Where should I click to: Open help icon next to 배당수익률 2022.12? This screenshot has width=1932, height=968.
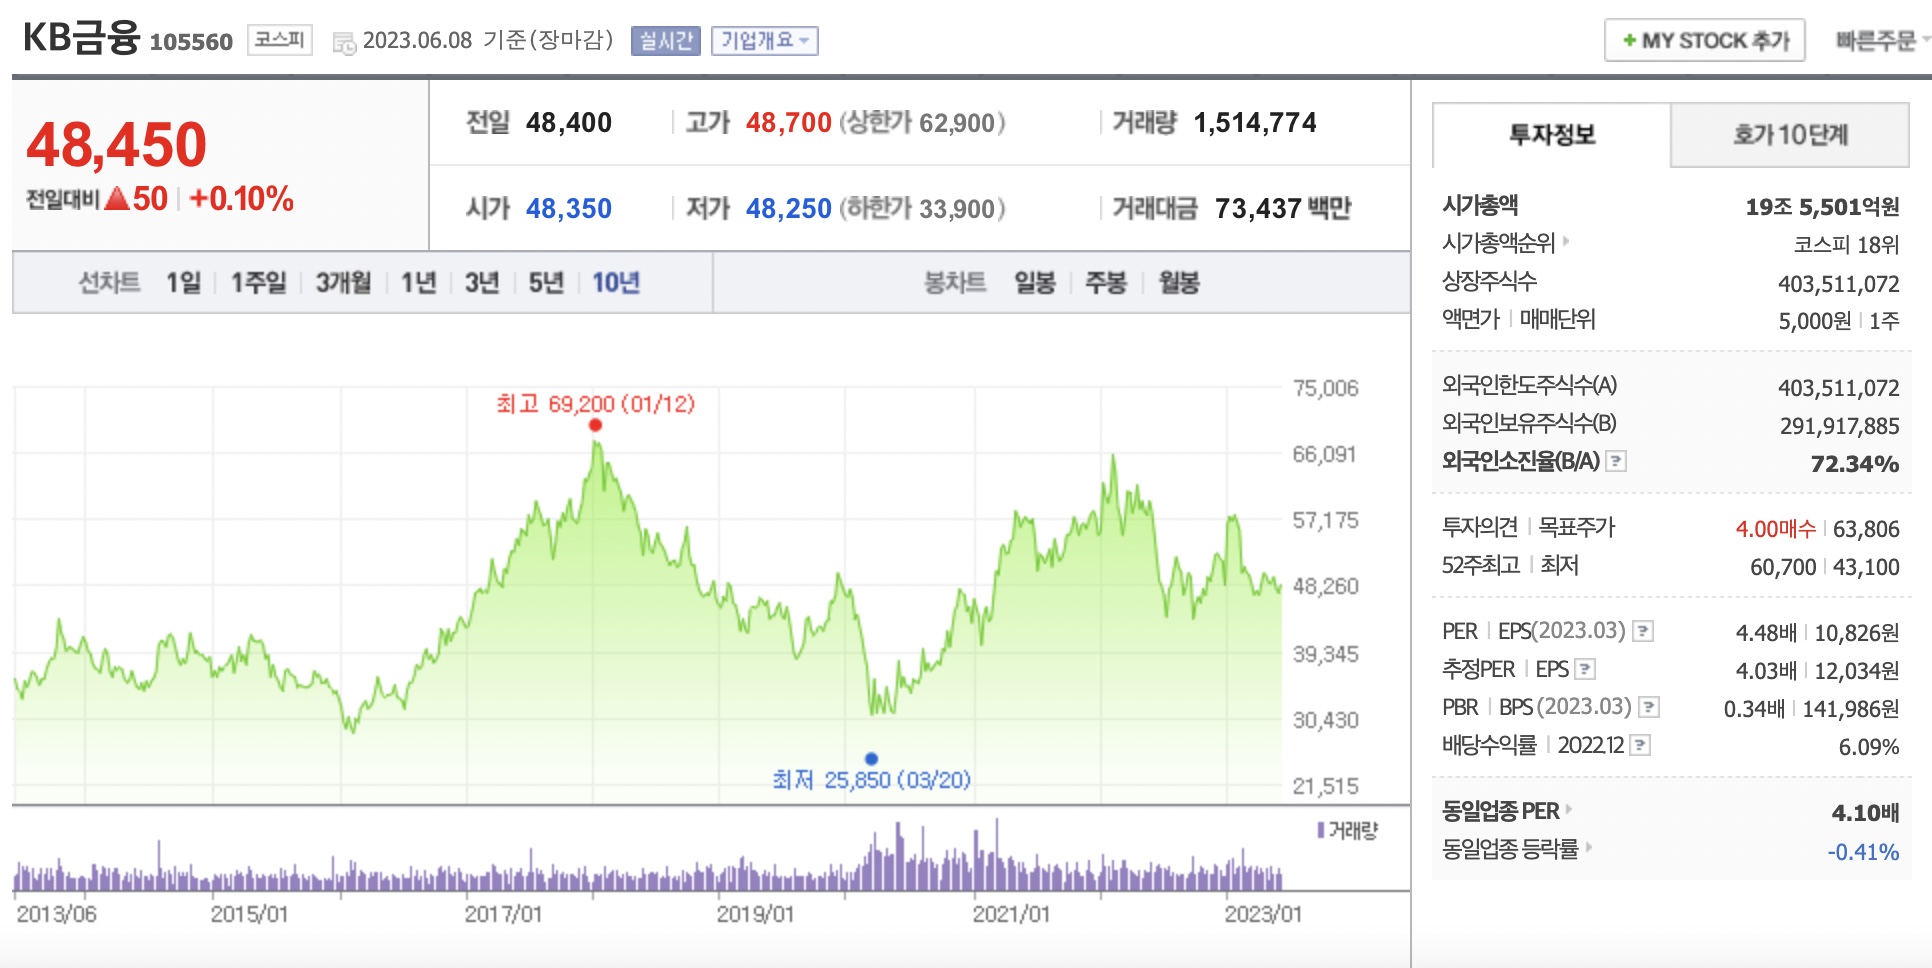coord(1639,745)
